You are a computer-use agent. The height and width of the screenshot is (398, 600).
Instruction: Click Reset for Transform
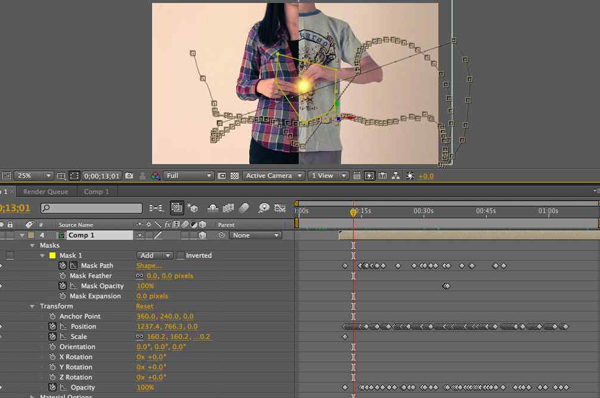[145, 306]
